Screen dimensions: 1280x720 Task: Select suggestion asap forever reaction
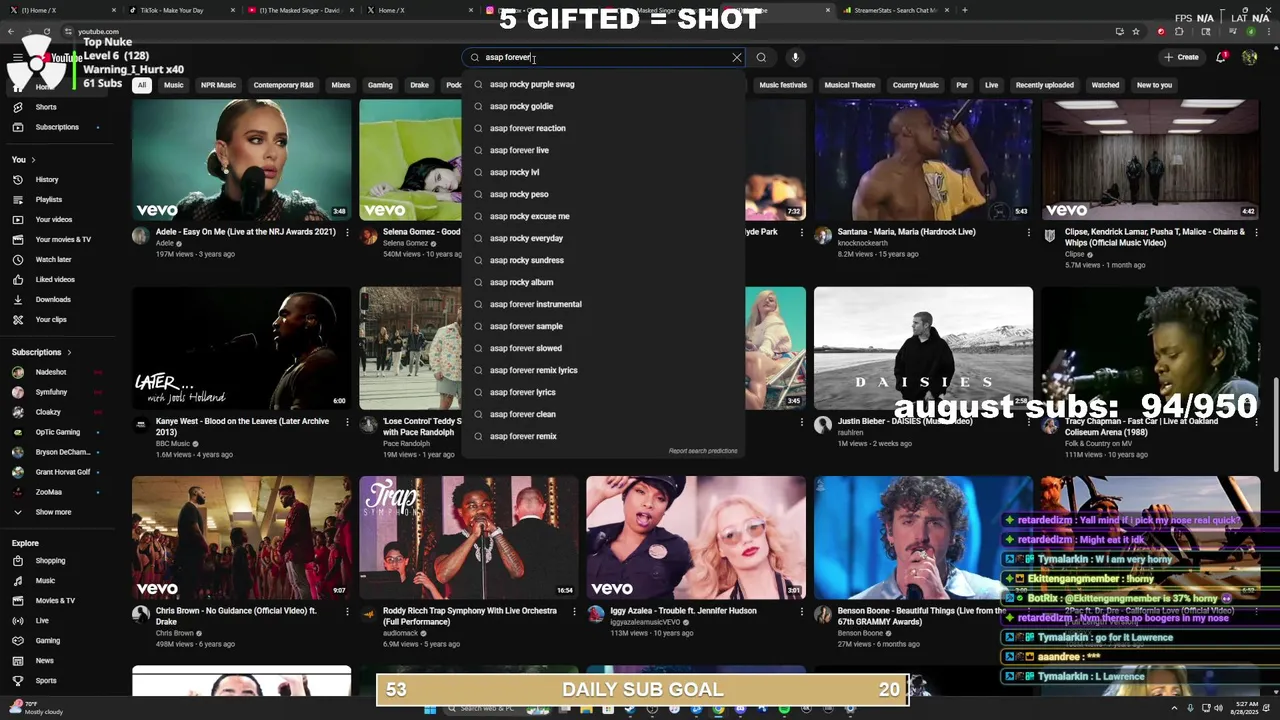pos(603,128)
